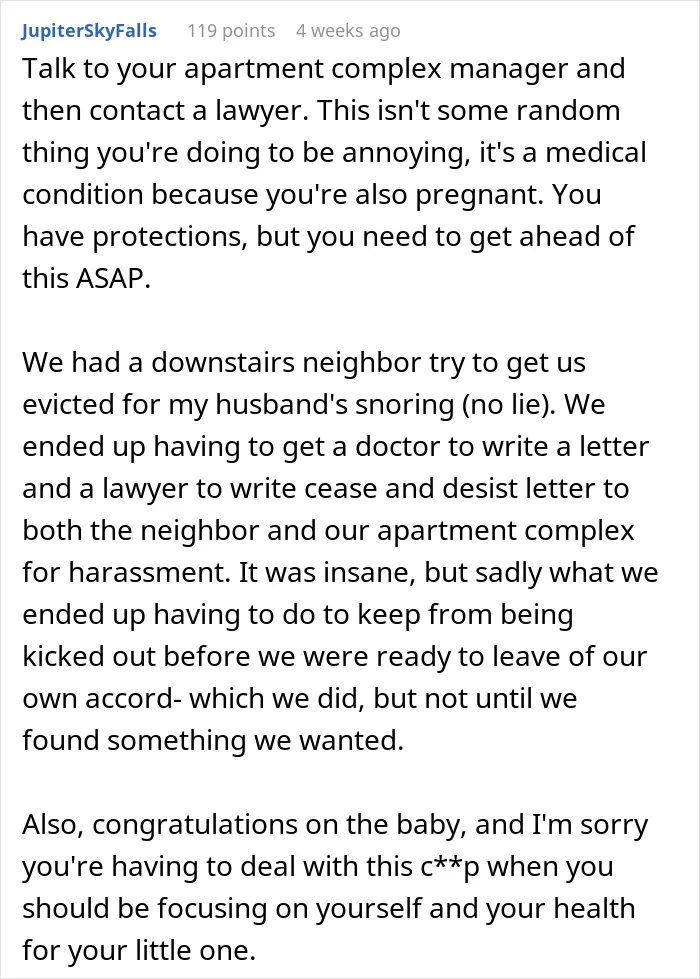Open JupiterSkyFalls user profile
This screenshot has height=979, width=700.
89,31
